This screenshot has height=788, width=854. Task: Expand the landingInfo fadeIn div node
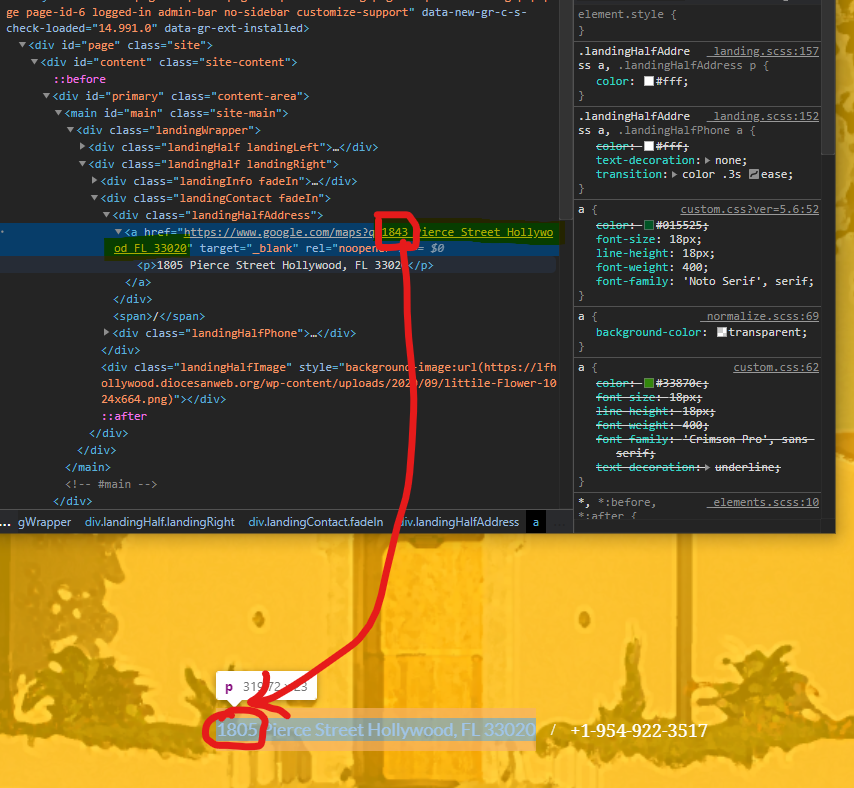pyautogui.click(x=95, y=181)
